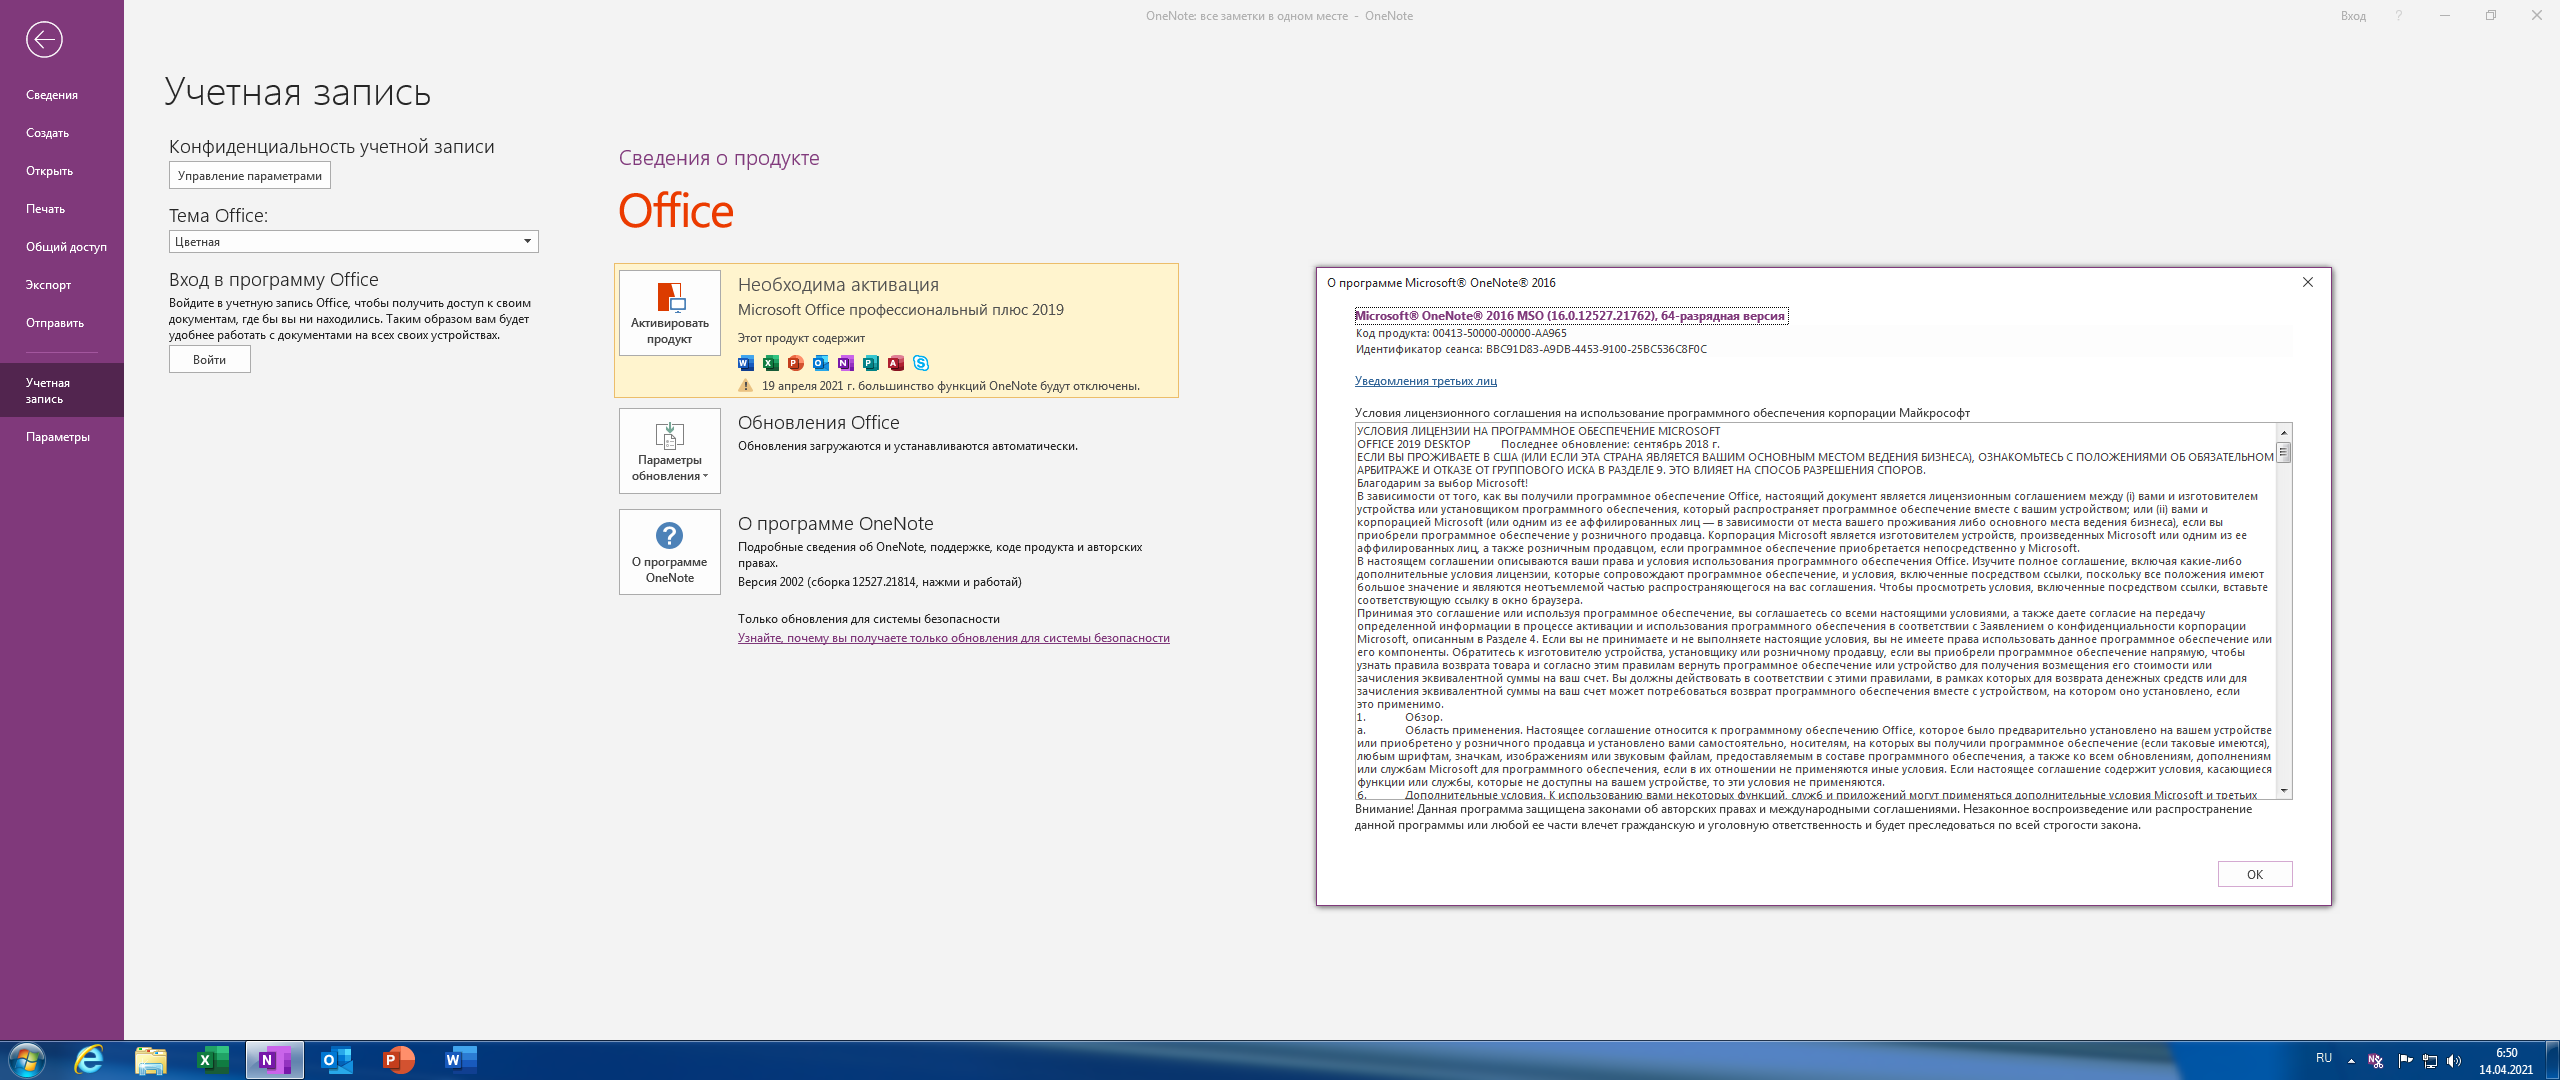This screenshot has width=2560, height=1080.
Task: Click Show desktop button at taskbar end
Action: (2554, 1060)
